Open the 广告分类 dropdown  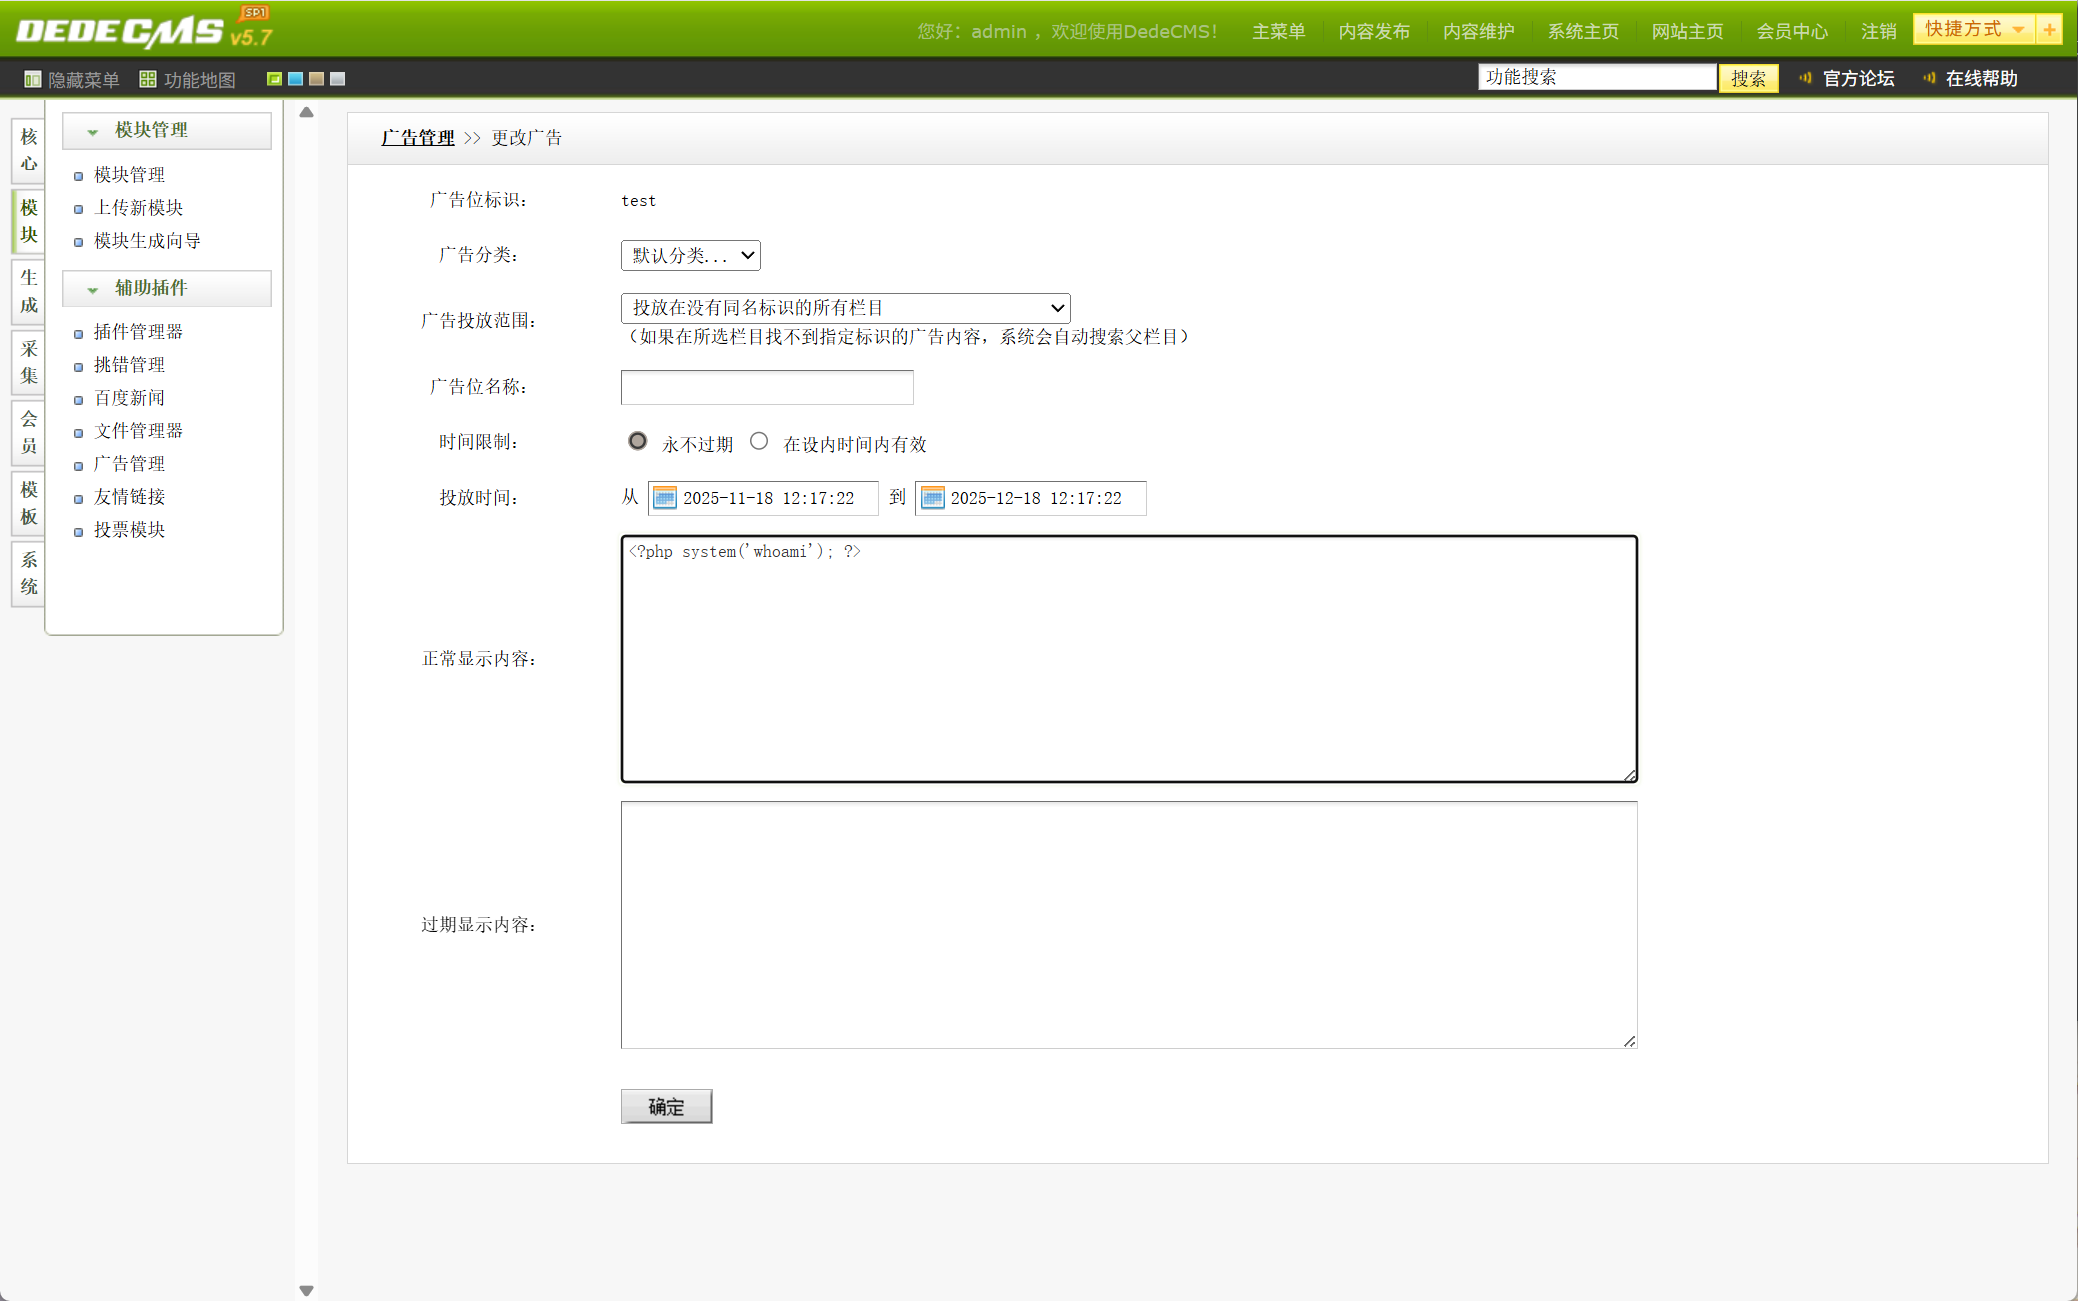coord(690,255)
